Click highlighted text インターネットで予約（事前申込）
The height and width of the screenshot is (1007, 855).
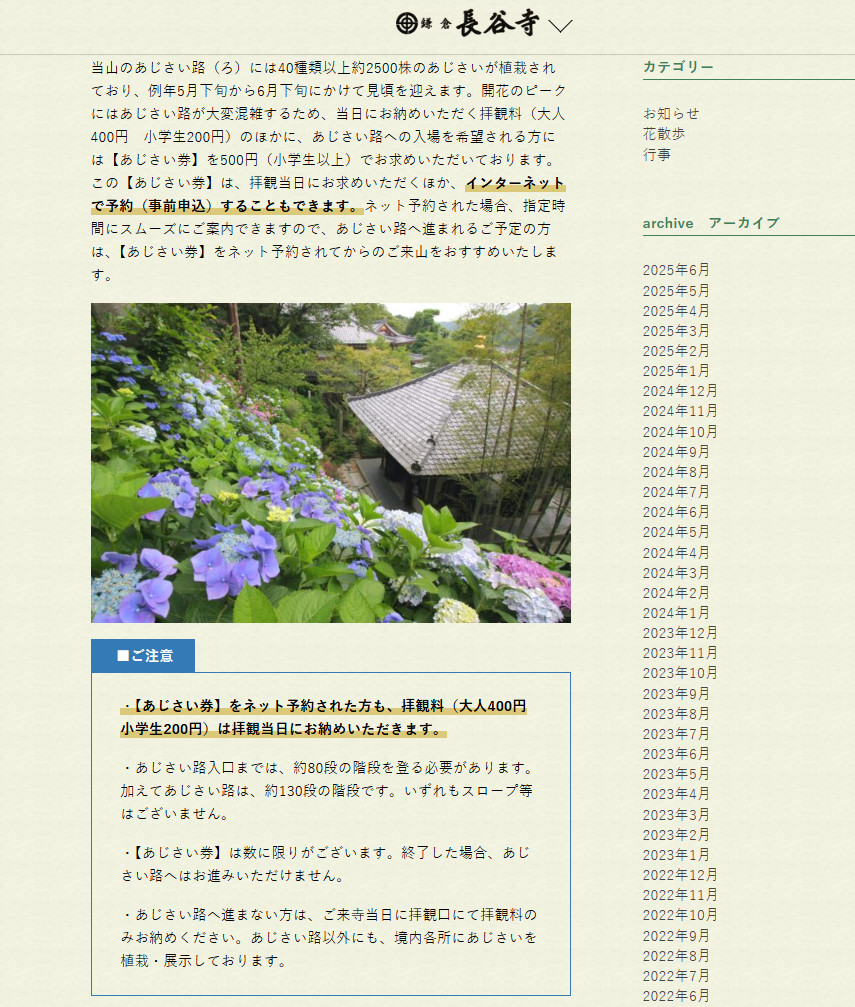[x=328, y=195]
